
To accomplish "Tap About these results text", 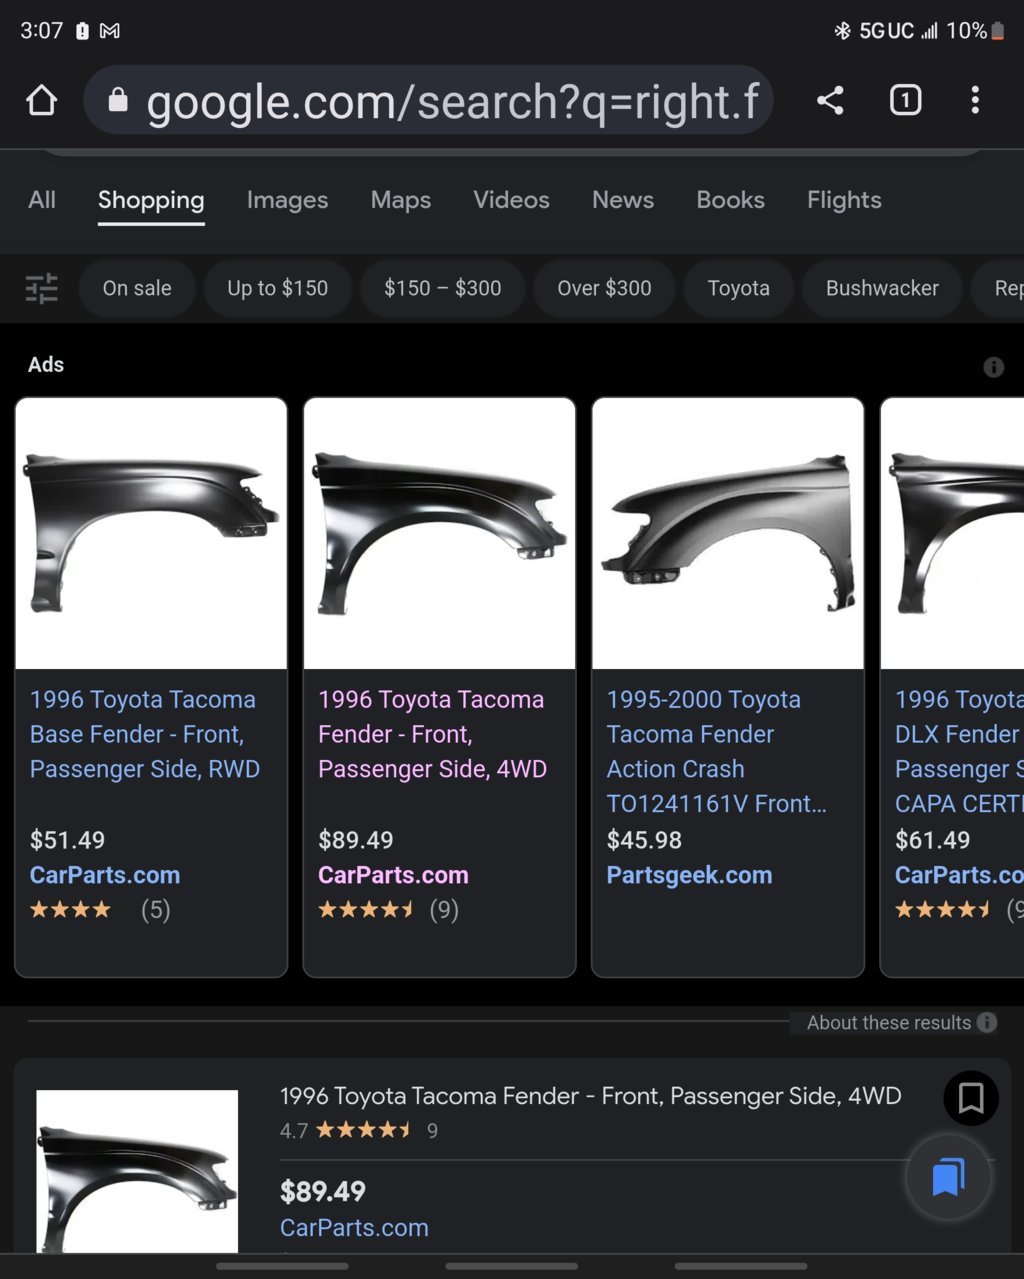I will click(x=889, y=1022).
